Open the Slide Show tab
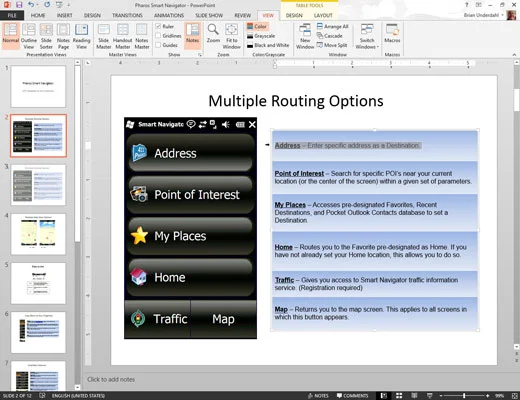Screen dimensions: 520x400 pos(209,15)
